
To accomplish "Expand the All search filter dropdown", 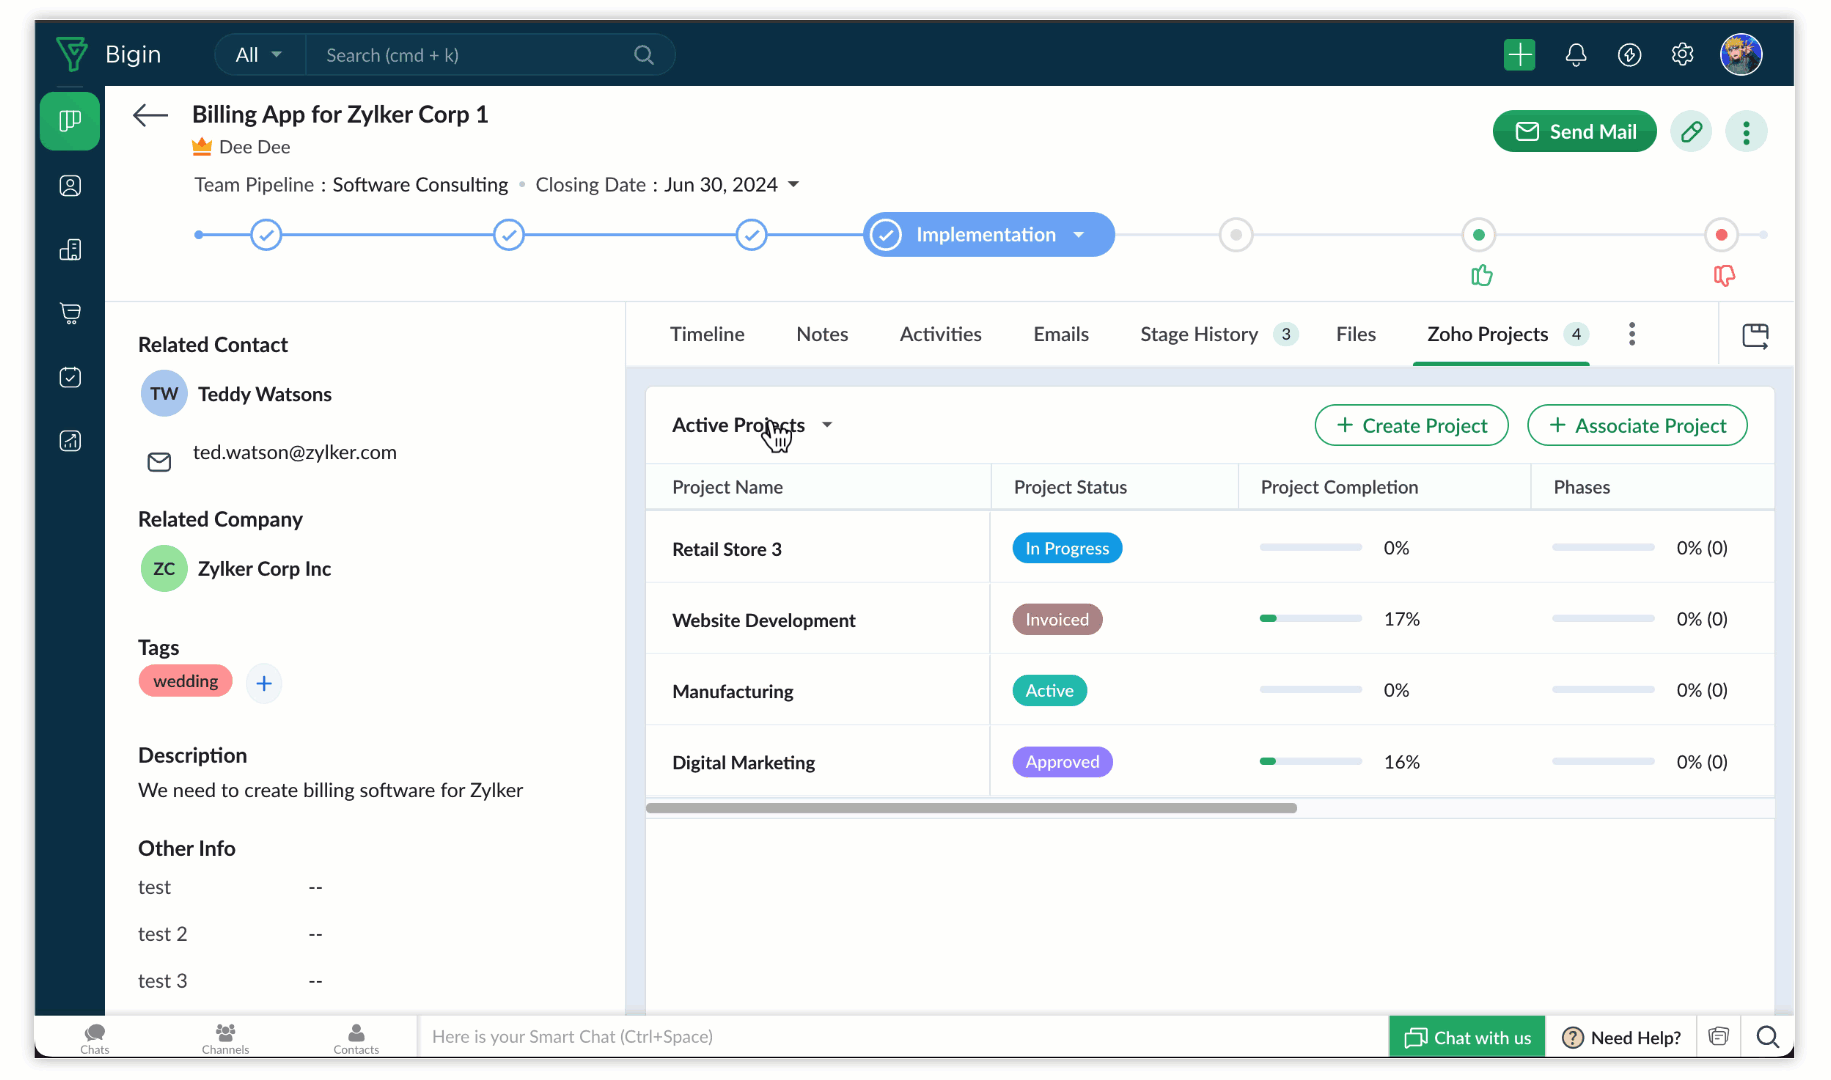I will [x=259, y=55].
